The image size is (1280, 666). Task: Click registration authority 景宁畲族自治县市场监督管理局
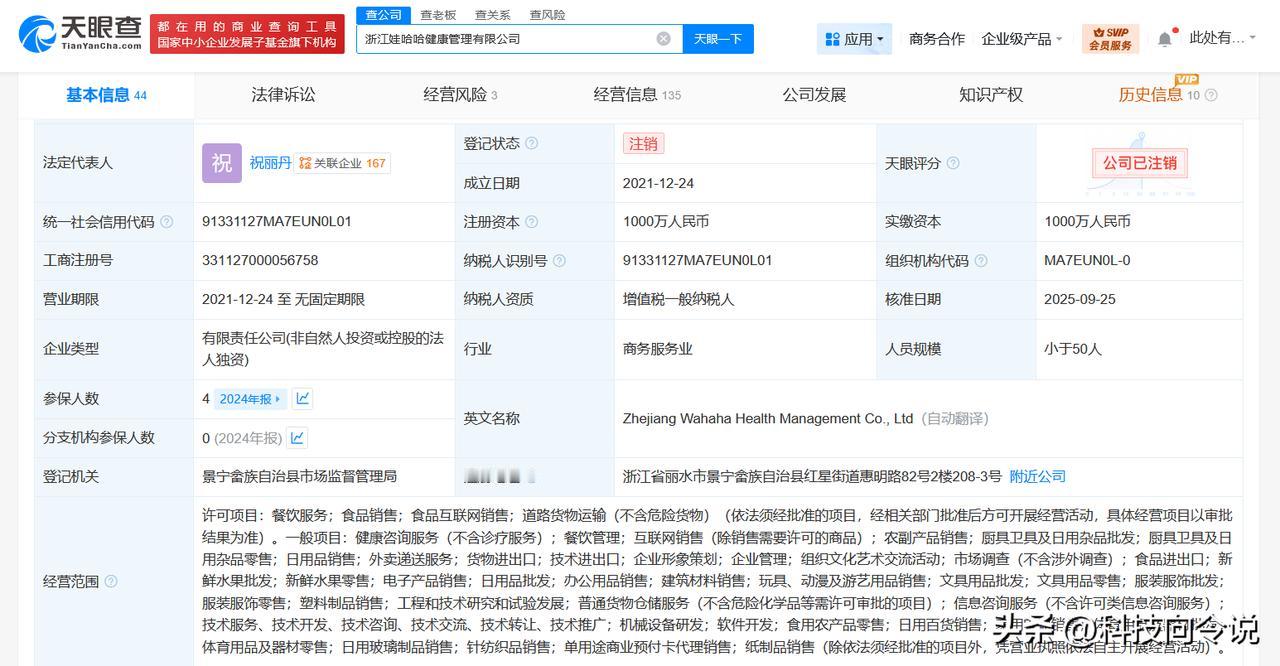tap(300, 476)
